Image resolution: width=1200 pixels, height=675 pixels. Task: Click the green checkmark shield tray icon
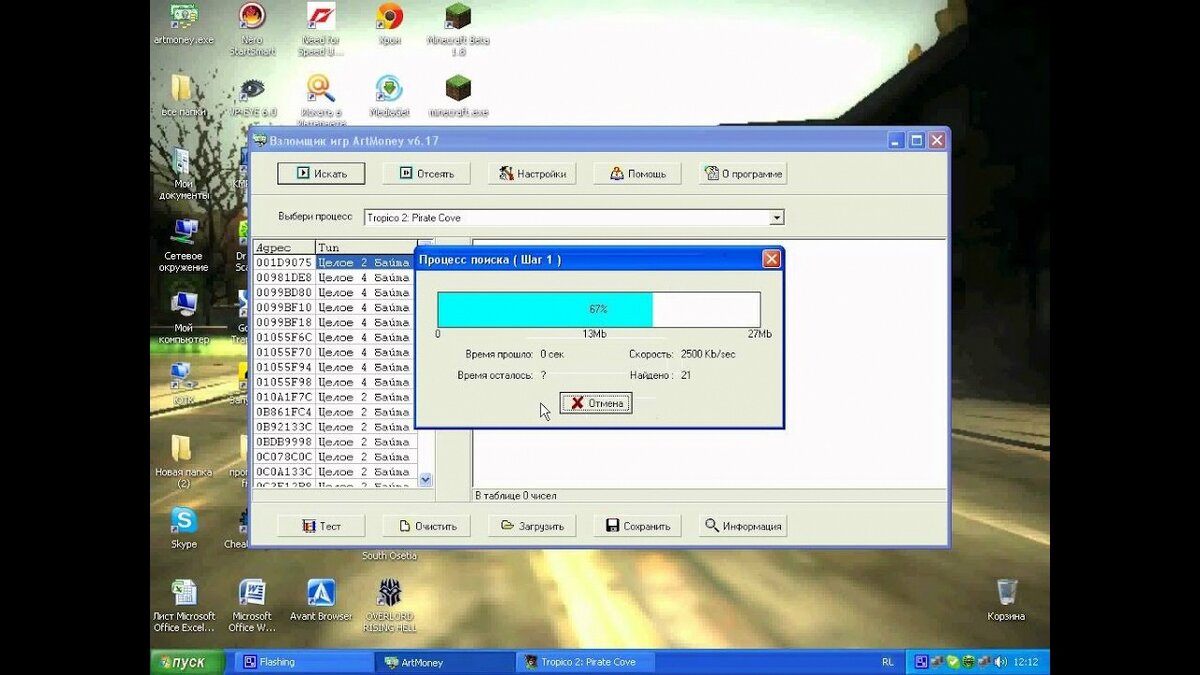(x=954, y=662)
